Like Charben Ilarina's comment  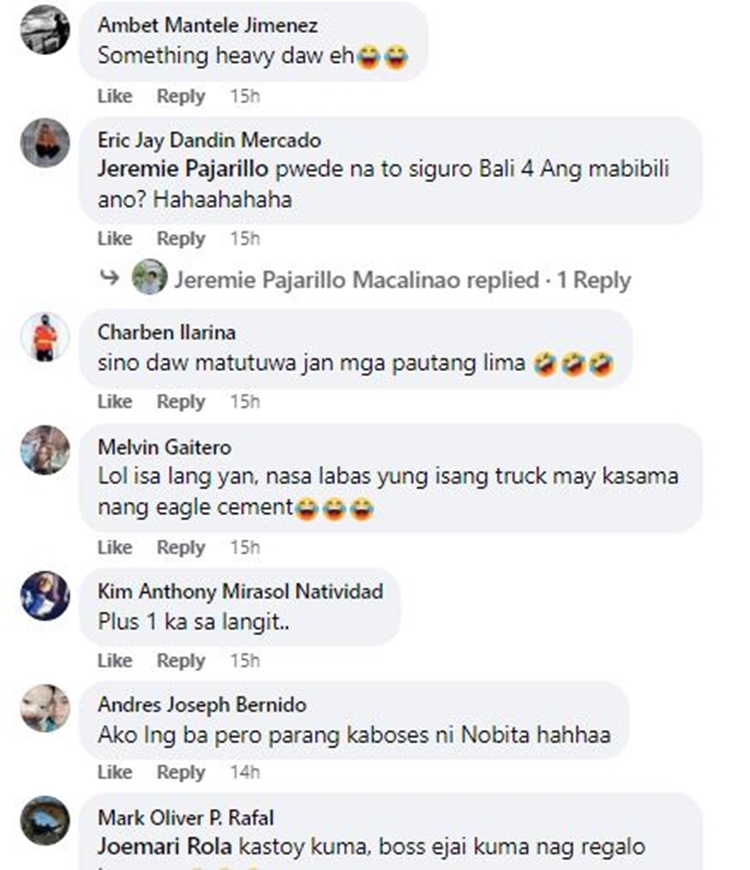(x=115, y=402)
